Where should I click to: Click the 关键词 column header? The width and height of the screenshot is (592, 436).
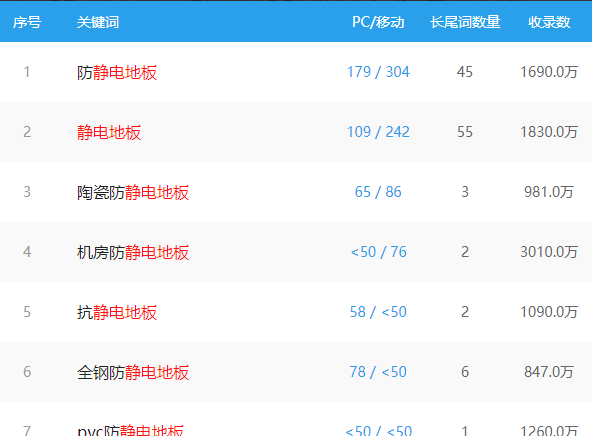point(98,22)
